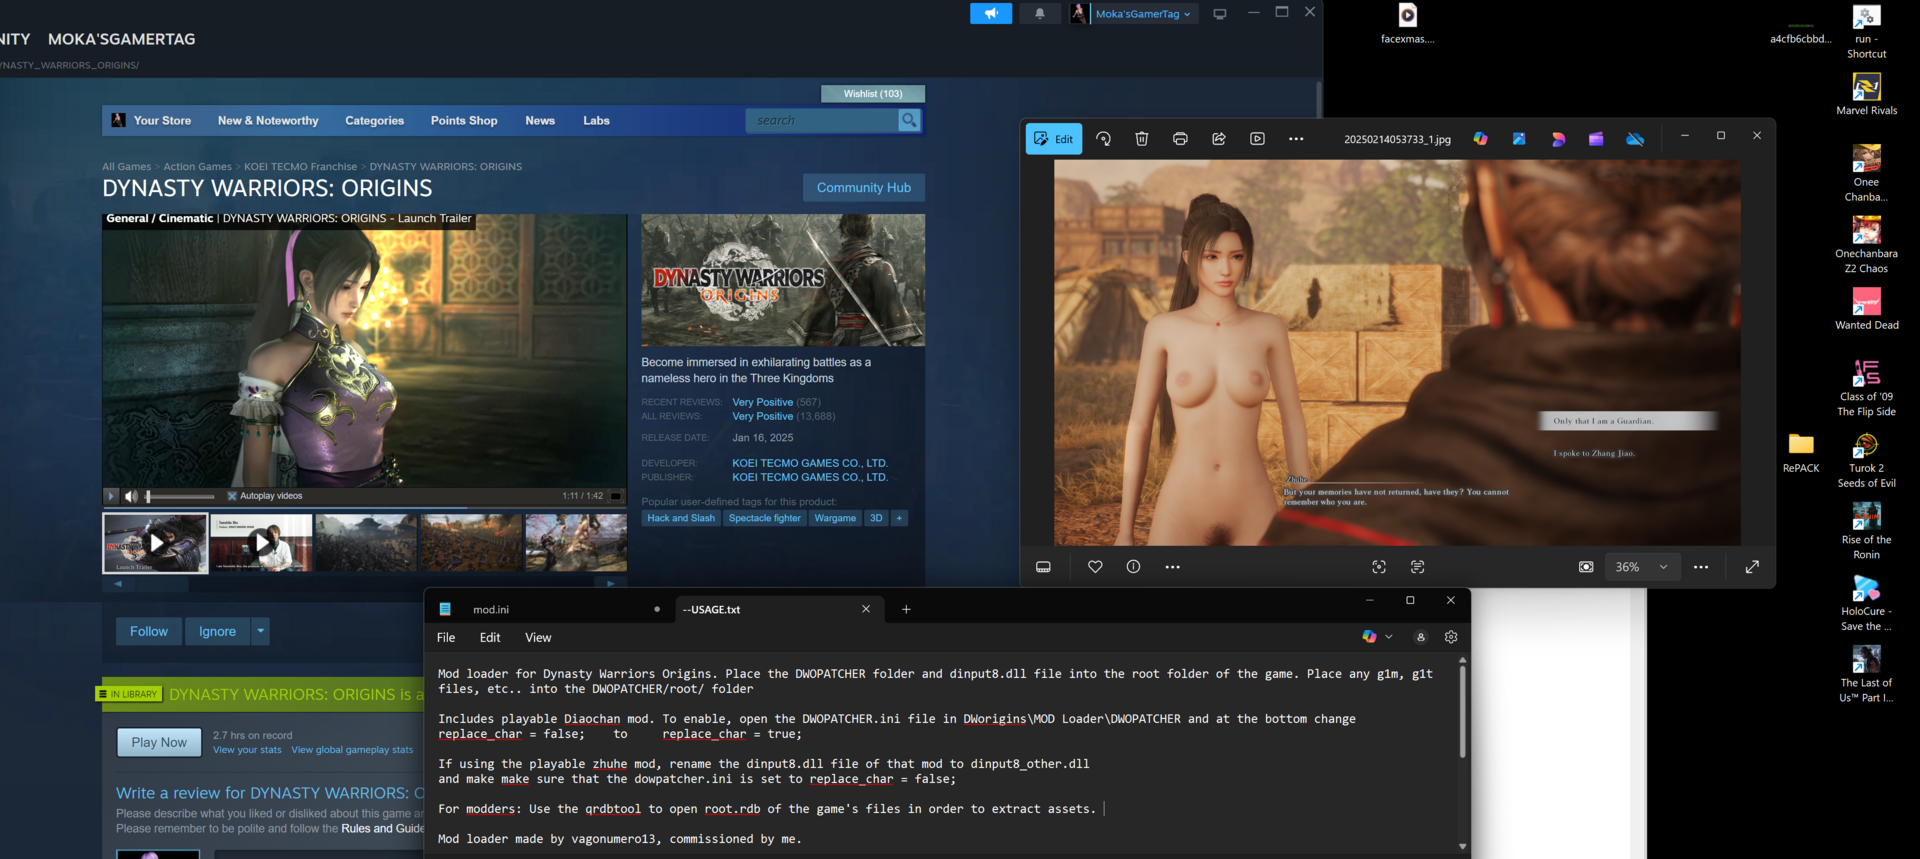Click Edit in Photos viewer
This screenshot has width=1920, height=859.
click(x=1054, y=139)
